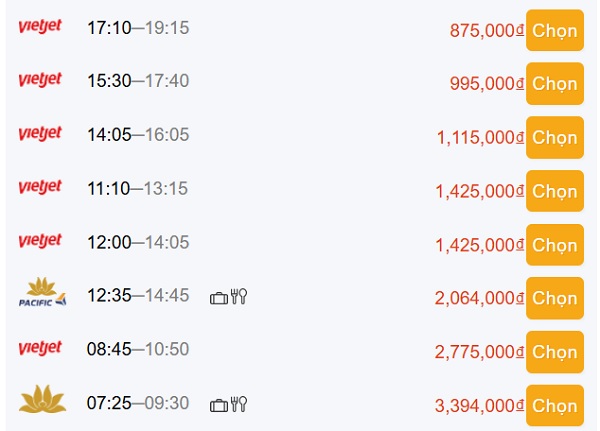The image size is (600, 431).
Task: Click the Vietnam Airlines lotus logo on the 07:25 flight
Action: 42,399
